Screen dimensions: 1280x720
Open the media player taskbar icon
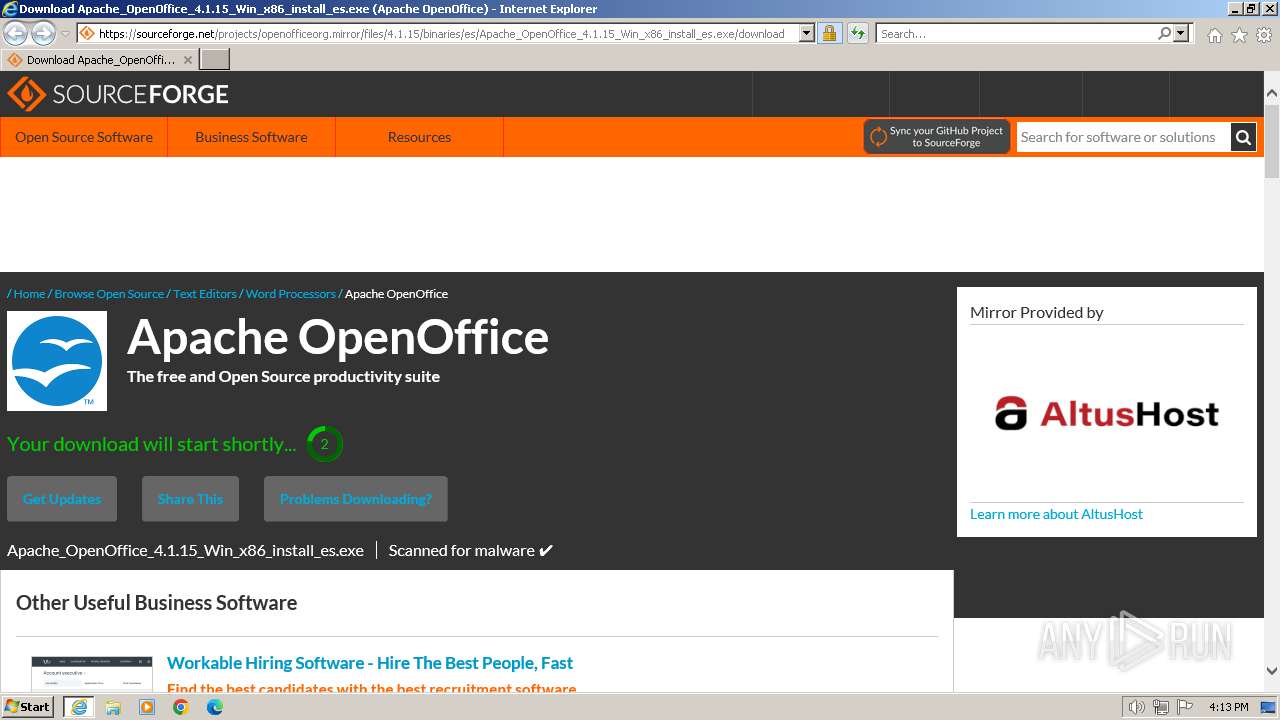[147, 707]
